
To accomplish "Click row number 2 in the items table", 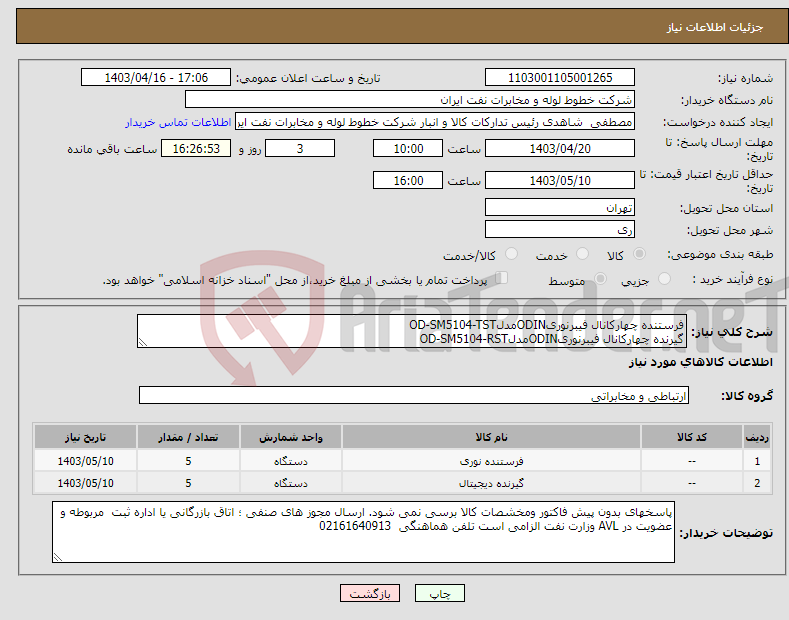I will [x=757, y=483].
